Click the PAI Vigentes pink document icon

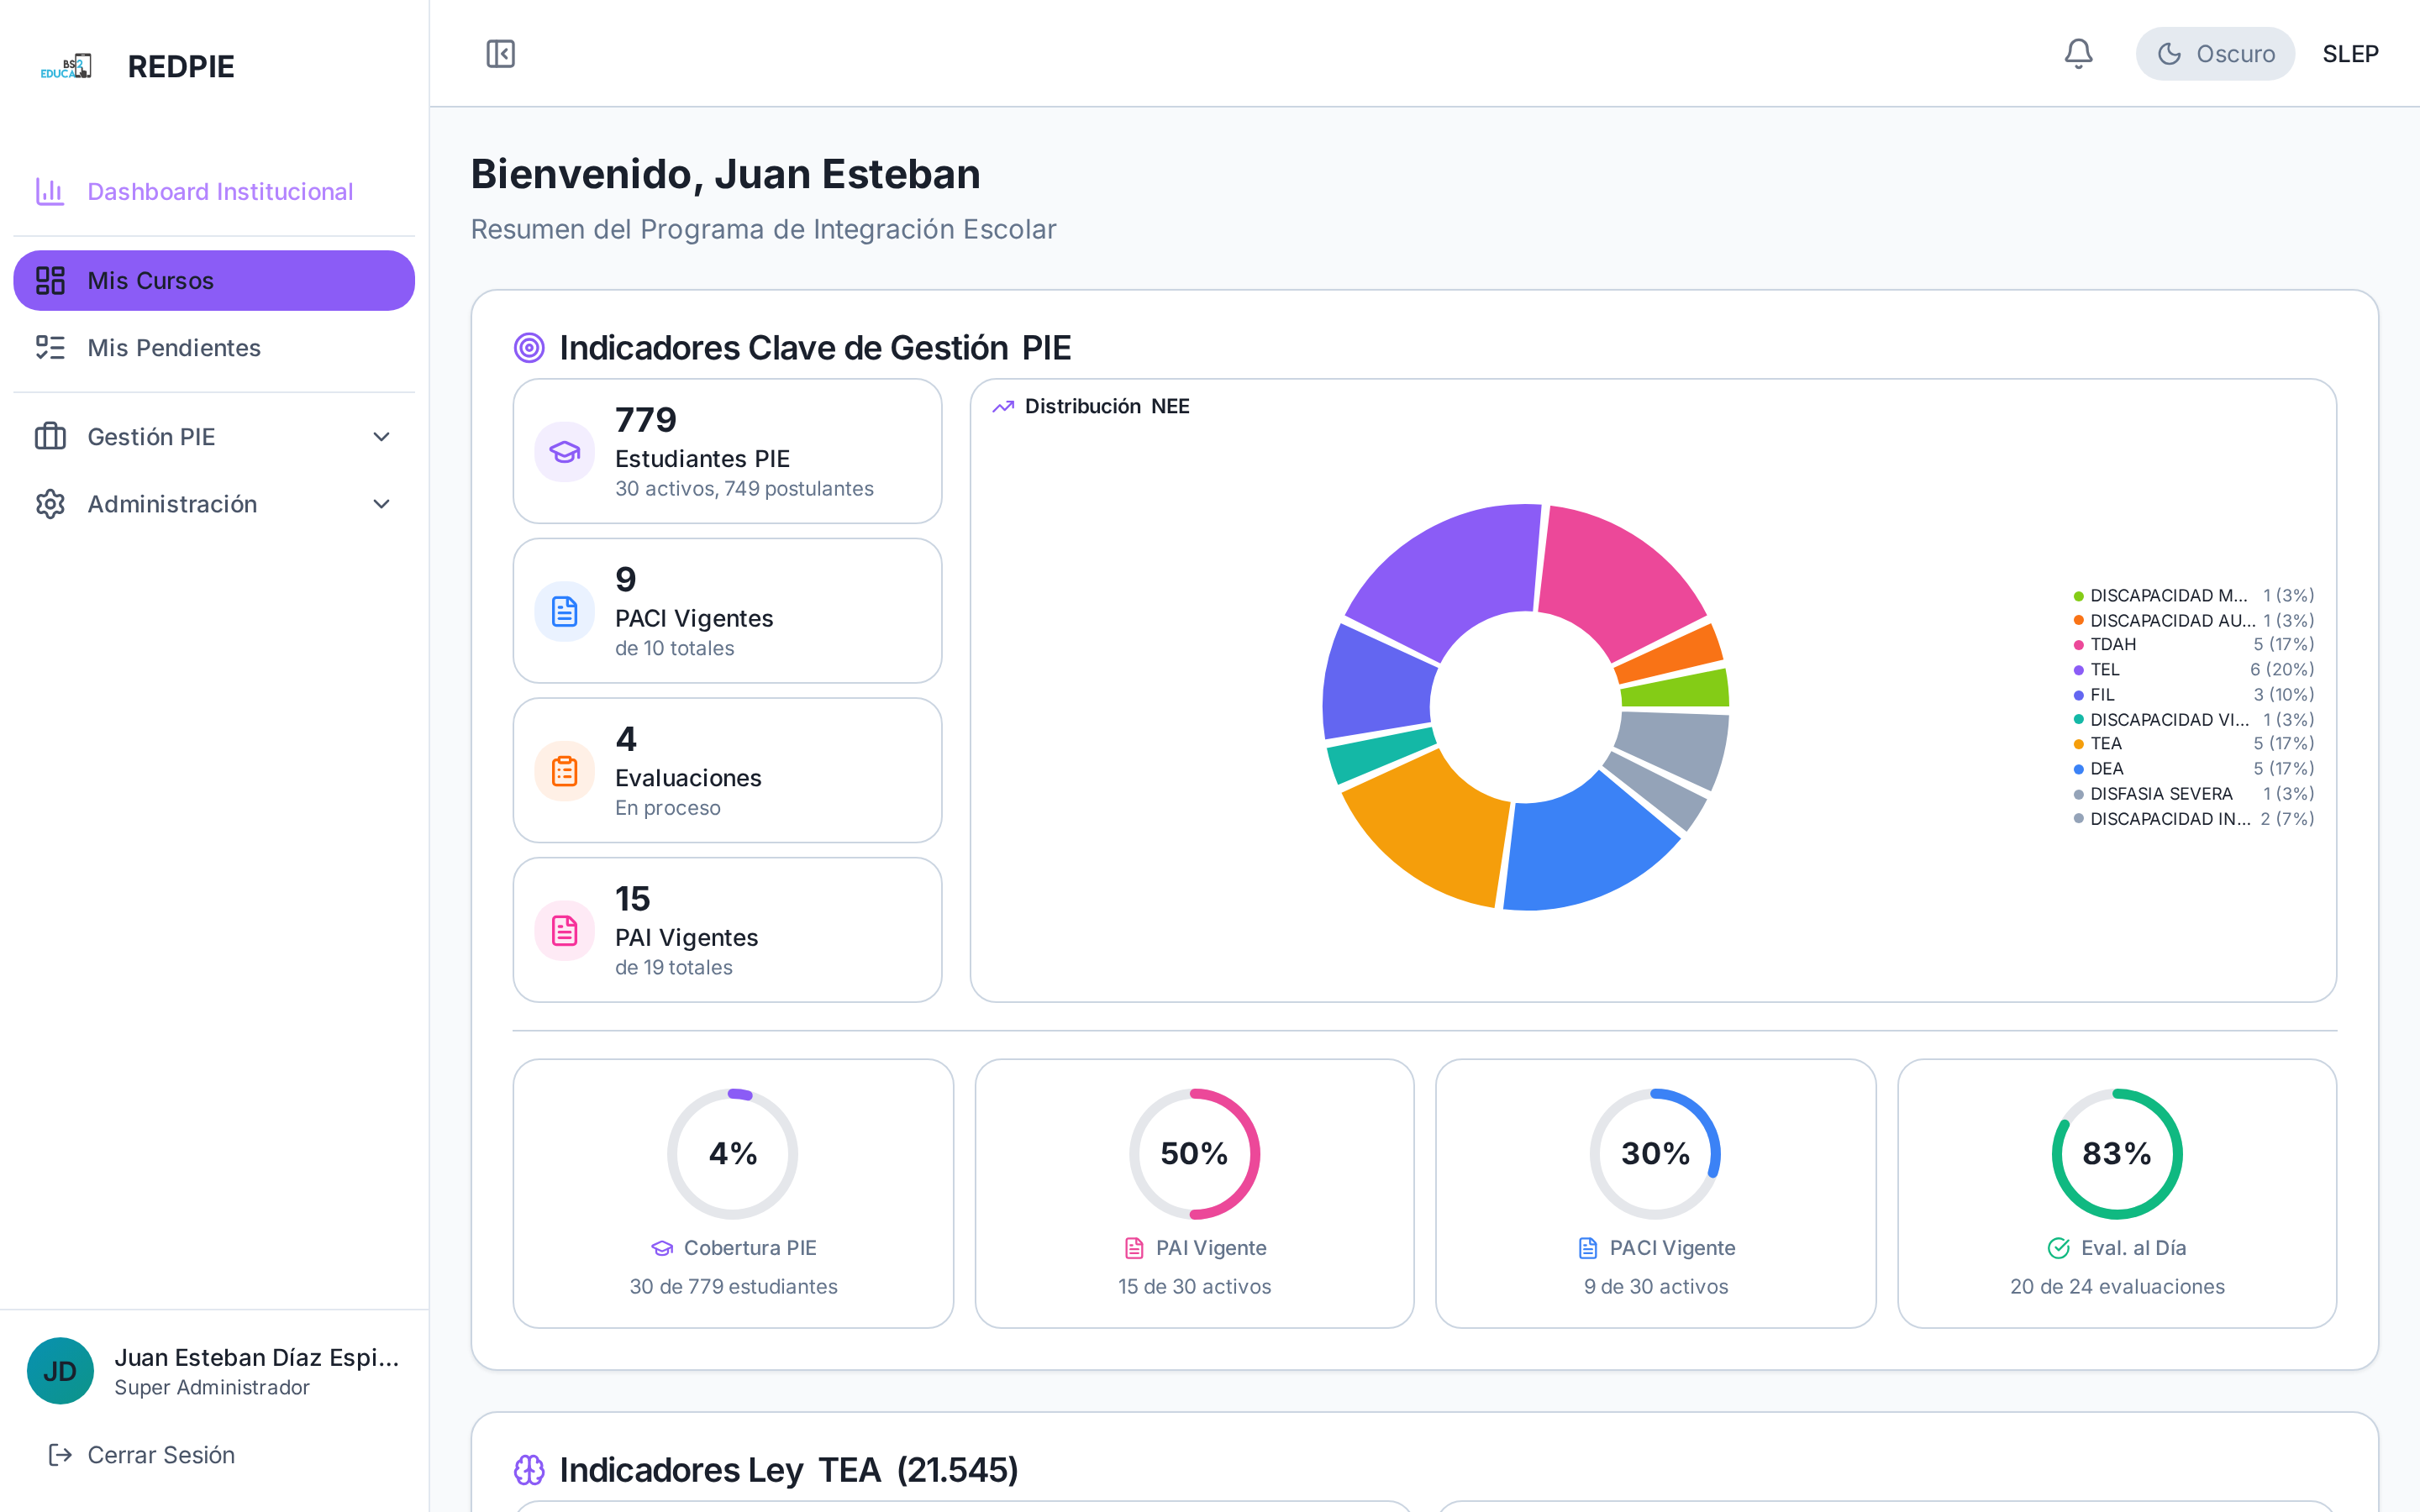coord(565,931)
